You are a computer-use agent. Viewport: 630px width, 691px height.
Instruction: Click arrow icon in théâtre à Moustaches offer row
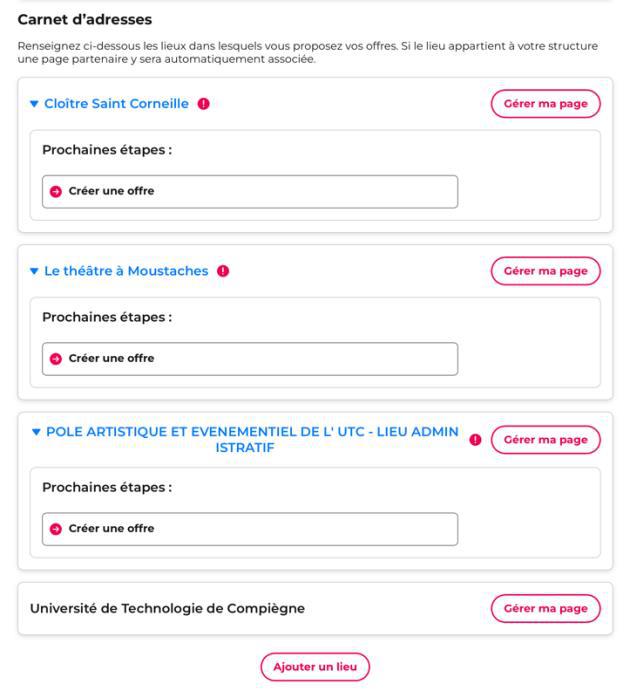click(x=56, y=358)
